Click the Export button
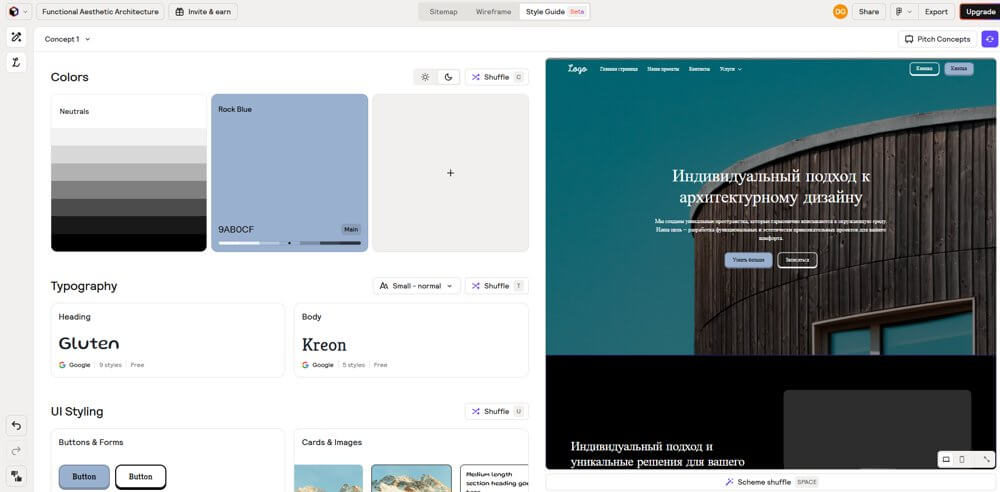The height and width of the screenshot is (492, 1000). point(936,11)
